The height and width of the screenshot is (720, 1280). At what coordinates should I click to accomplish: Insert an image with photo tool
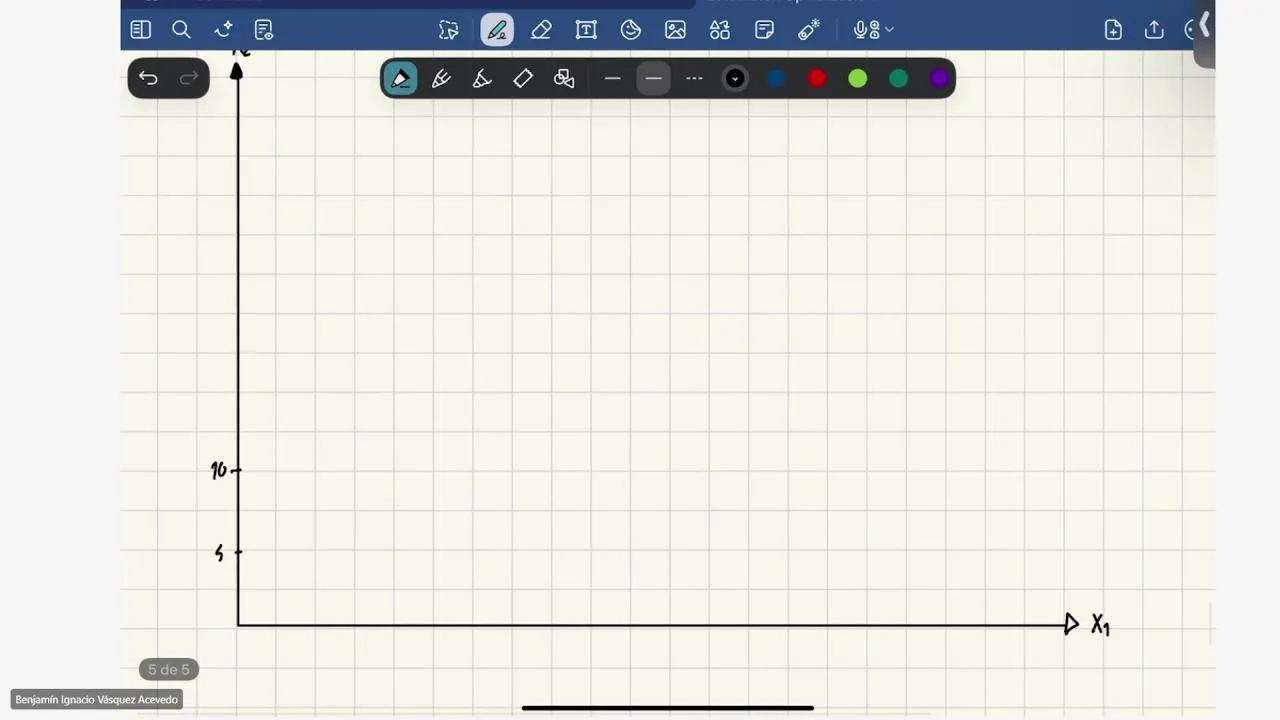[x=676, y=30]
